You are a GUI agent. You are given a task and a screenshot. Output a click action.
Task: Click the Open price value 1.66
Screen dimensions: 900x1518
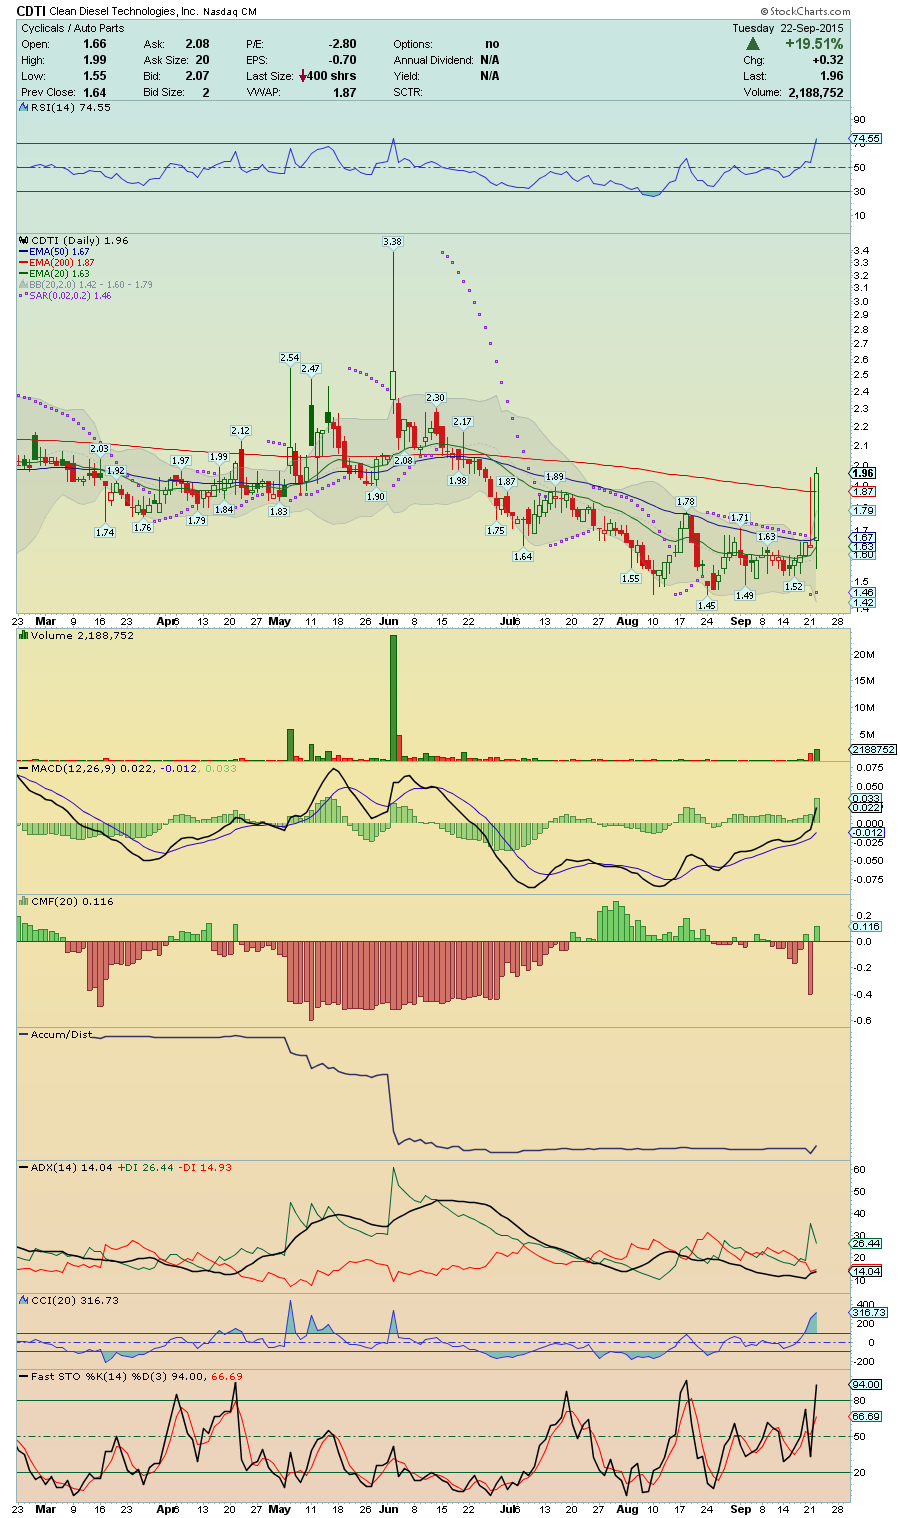coord(95,44)
